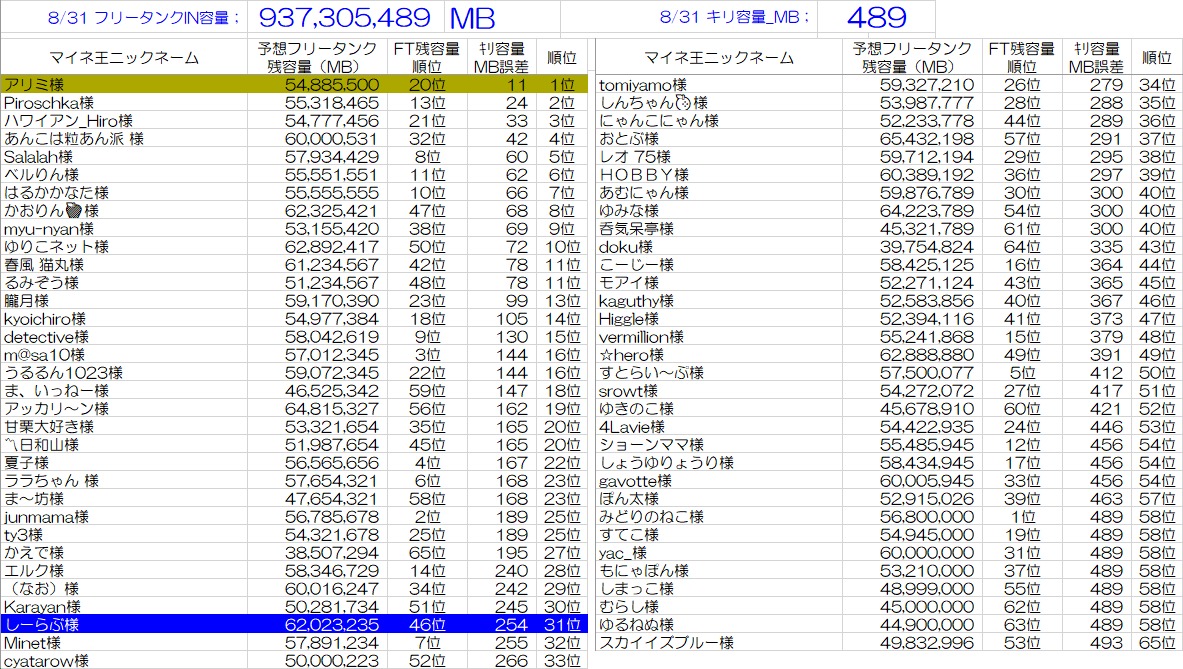
Task: Select the tomiyamo様 nickname cell
Action: pyautogui.click(x=719, y=85)
